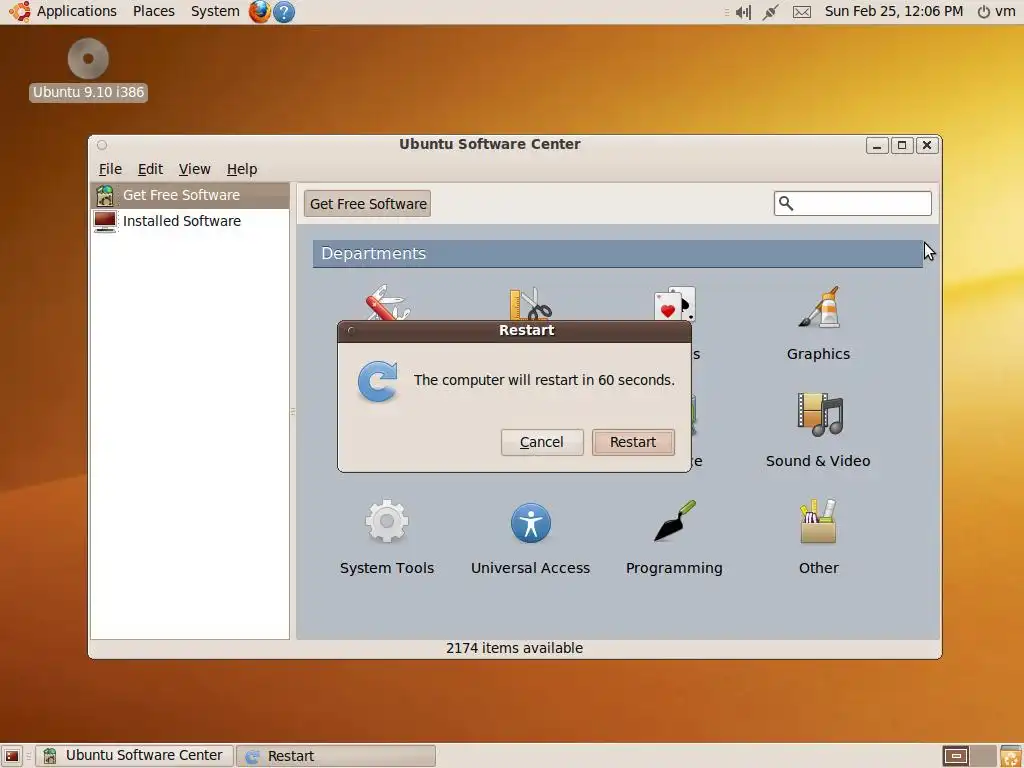The width and height of the screenshot is (1024, 768).
Task: Open the volume control in system tray
Action: [x=743, y=12]
